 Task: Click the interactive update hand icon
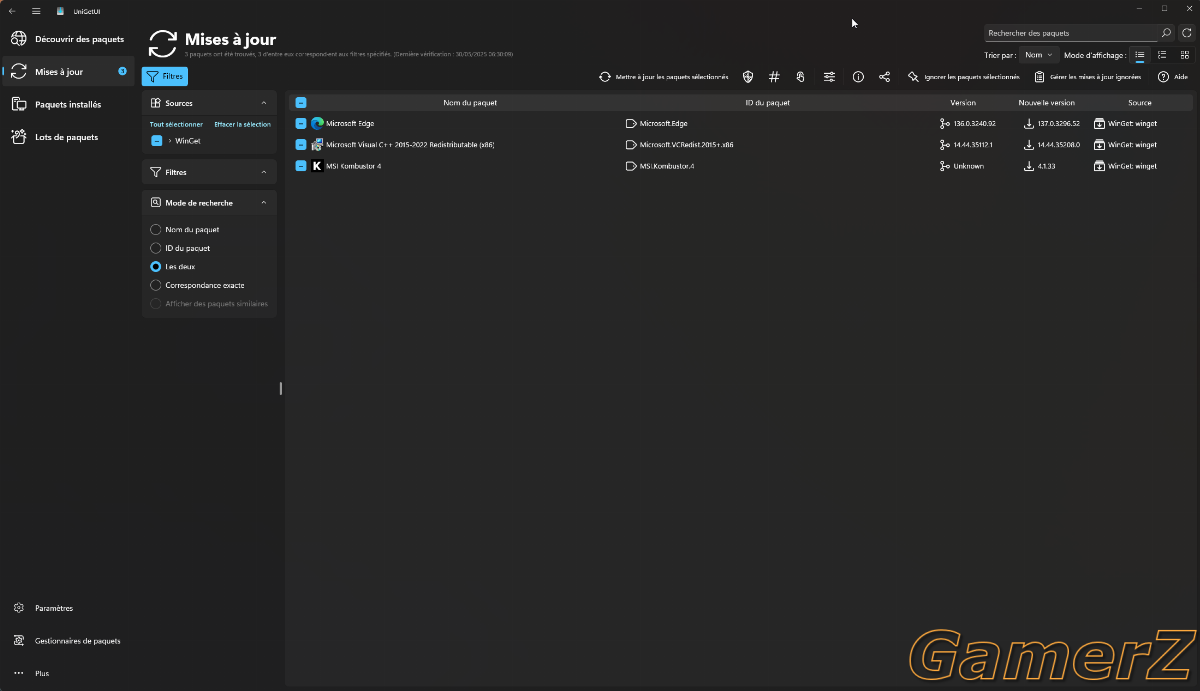click(801, 77)
